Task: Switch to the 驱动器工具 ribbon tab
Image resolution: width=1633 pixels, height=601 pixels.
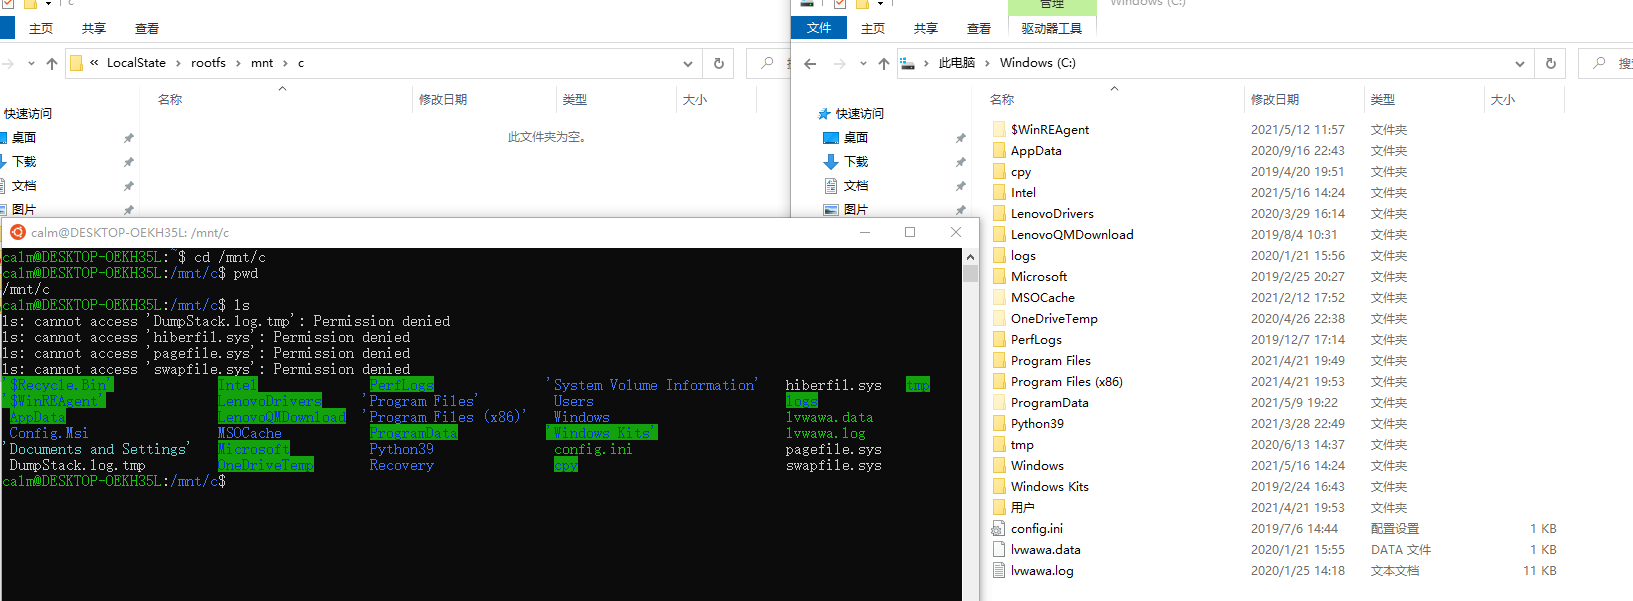Action: 1052,28
